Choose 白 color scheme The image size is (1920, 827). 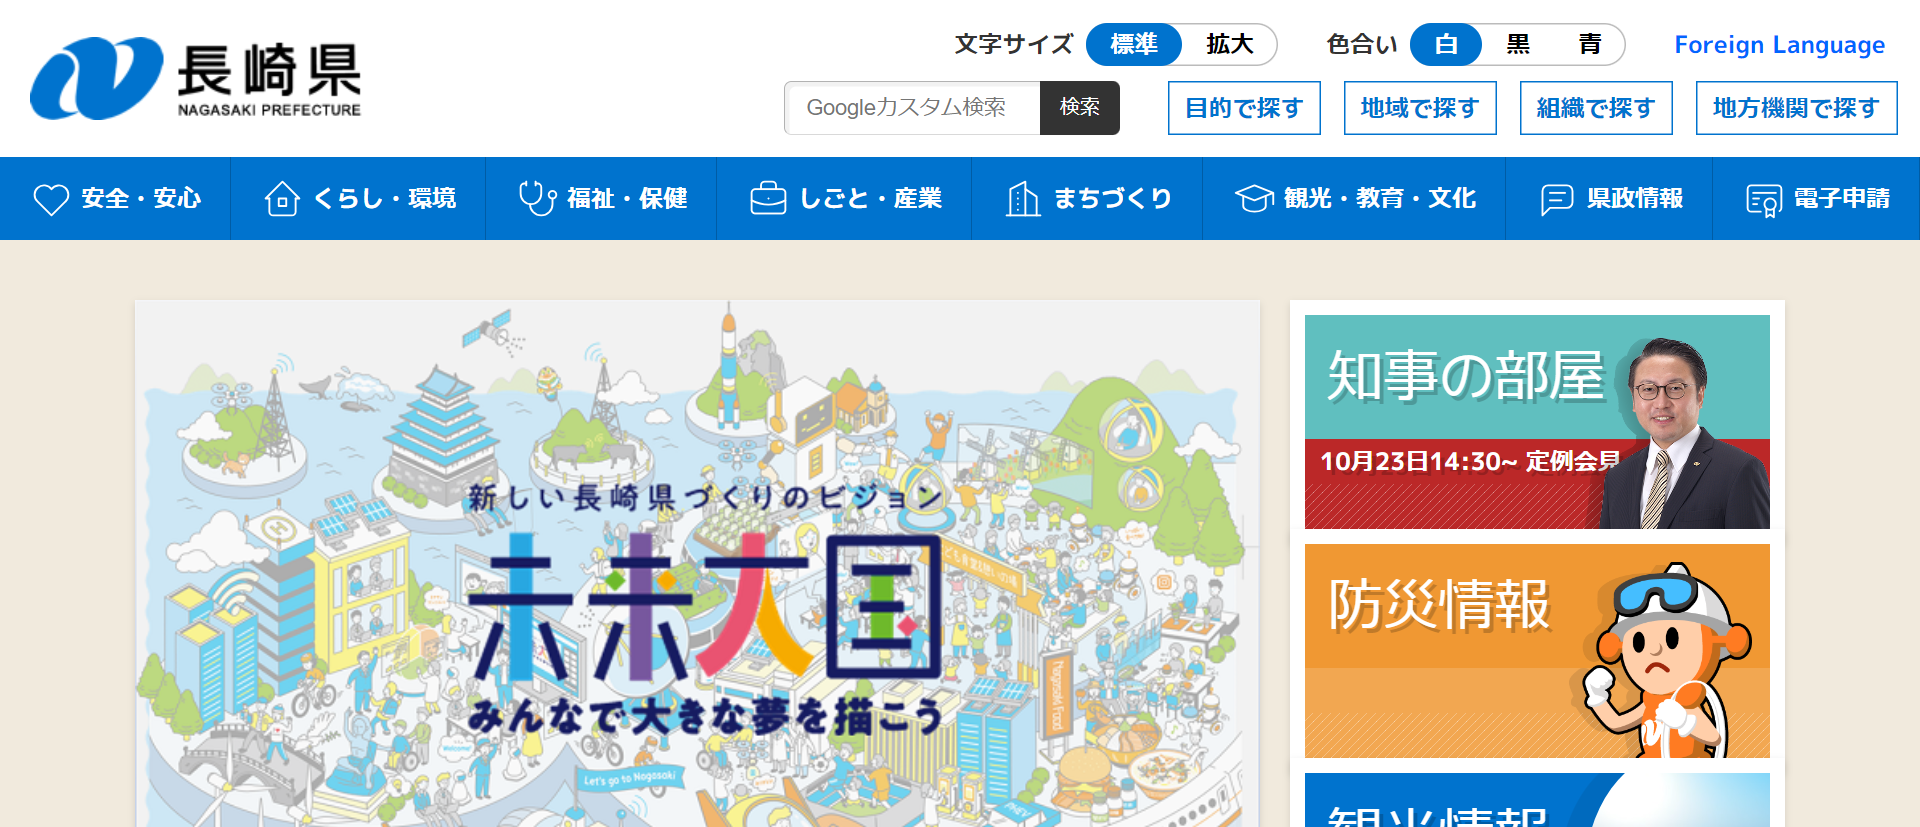1446,45
